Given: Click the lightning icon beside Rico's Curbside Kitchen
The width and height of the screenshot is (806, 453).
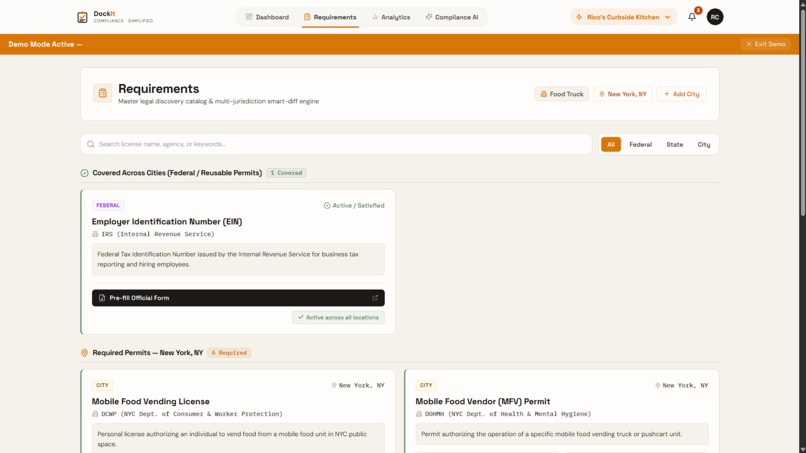Looking at the screenshot, I should click(x=579, y=17).
